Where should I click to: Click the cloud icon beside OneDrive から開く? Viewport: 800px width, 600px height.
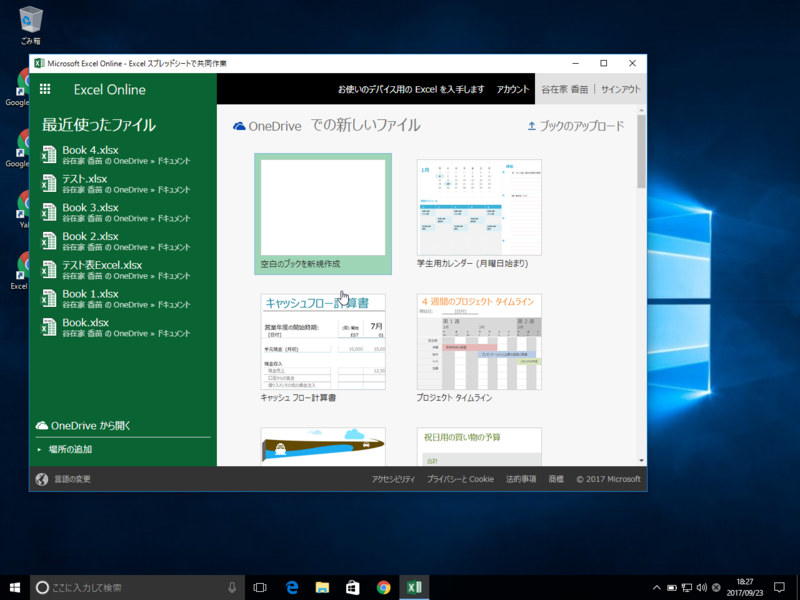(x=42, y=425)
